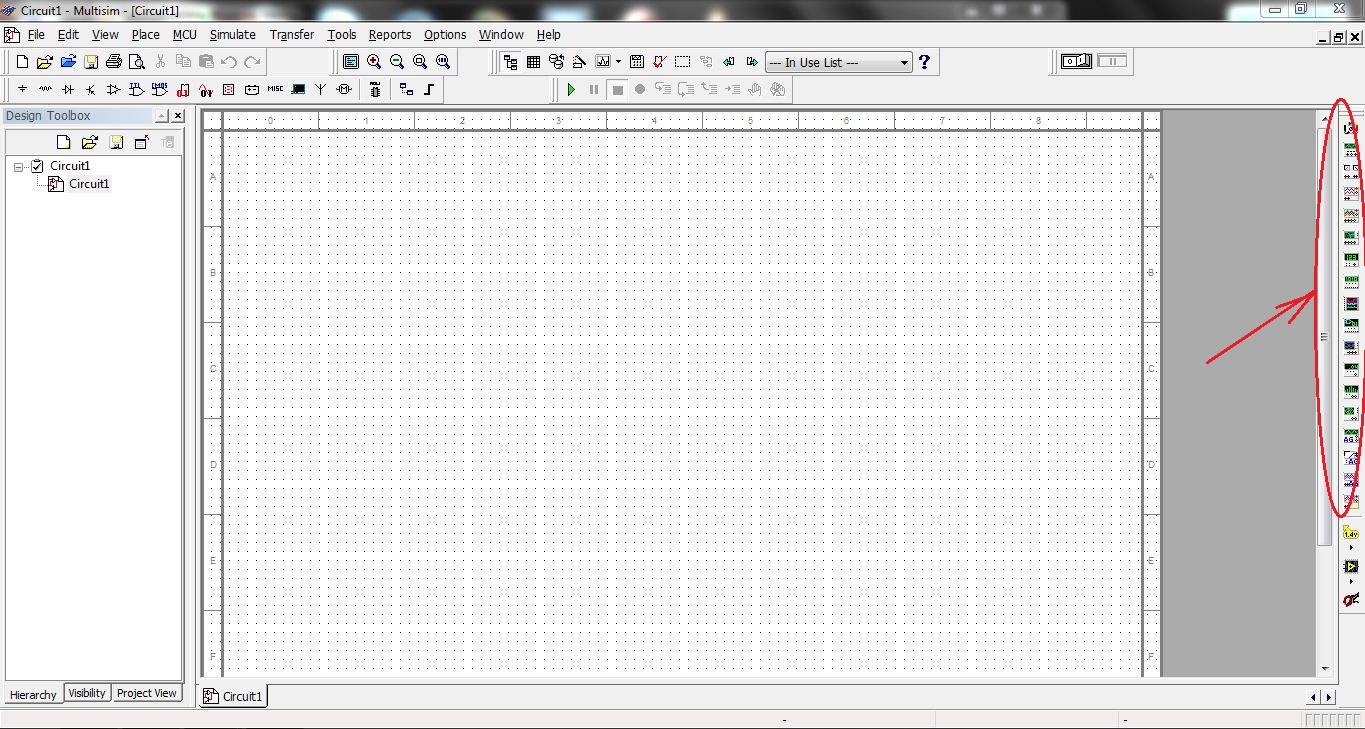Open the TTL component group
The height and width of the screenshot is (729, 1365).
(137, 89)
